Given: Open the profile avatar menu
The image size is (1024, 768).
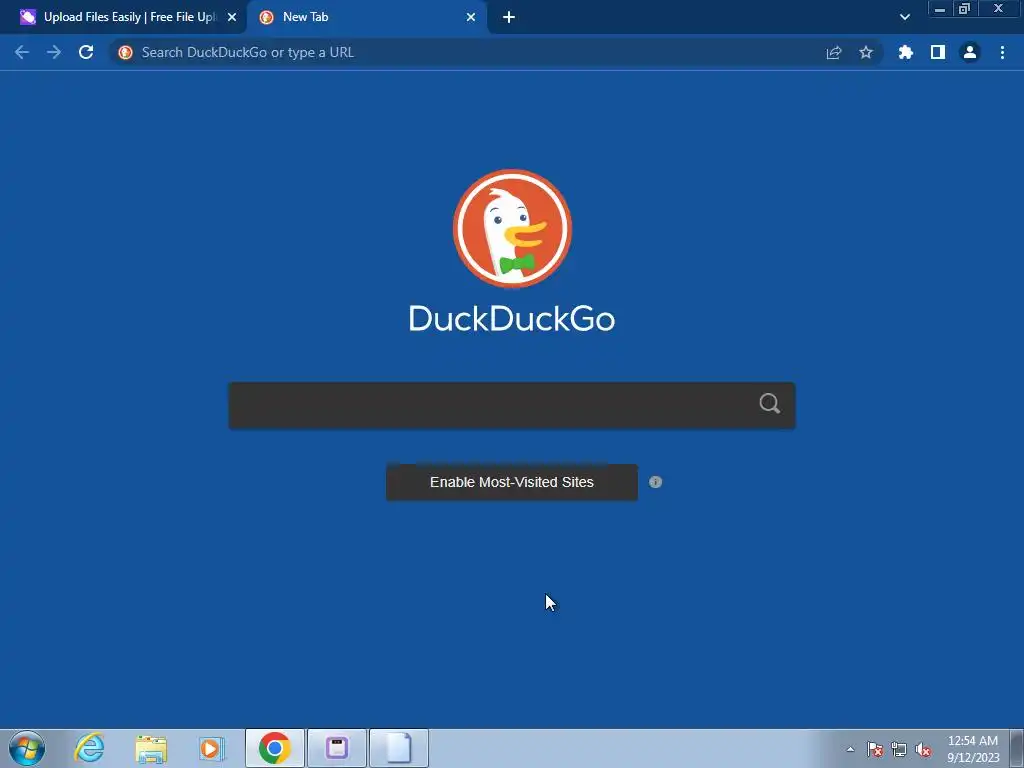Looking at the screenshot, I should tap(970, 52).
